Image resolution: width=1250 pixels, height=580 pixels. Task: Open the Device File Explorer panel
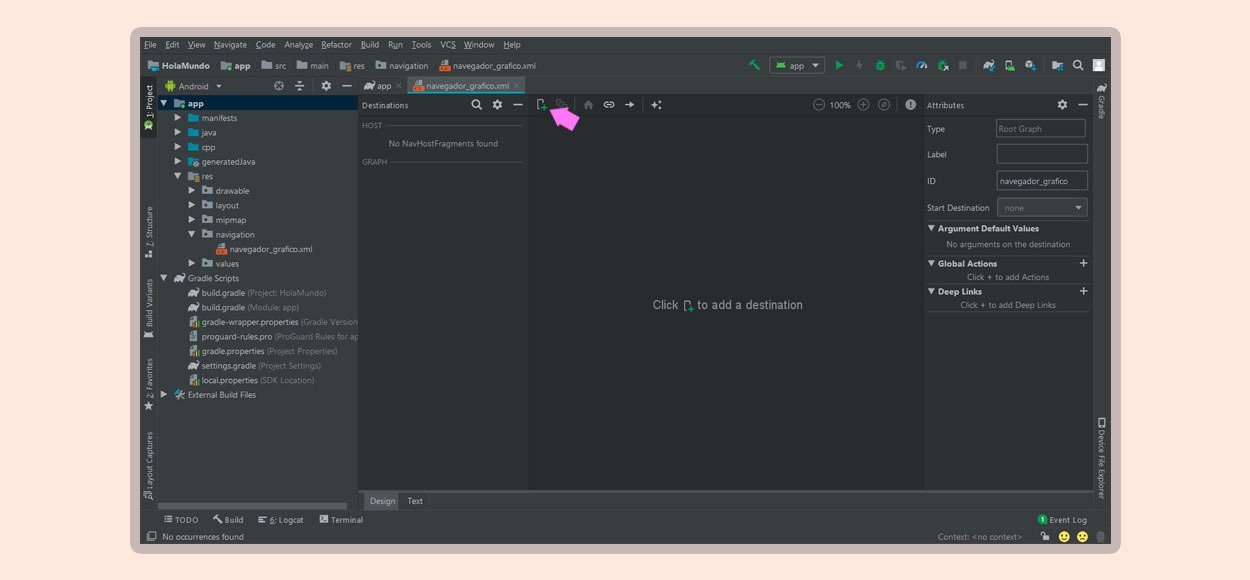pyautogui.click(x=1101, y=457)
